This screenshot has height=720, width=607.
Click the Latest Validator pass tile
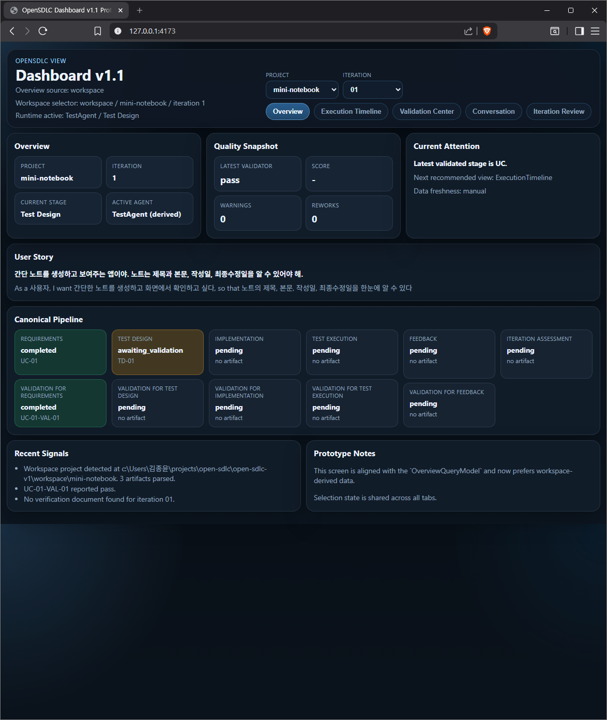[x=258, y=174]
